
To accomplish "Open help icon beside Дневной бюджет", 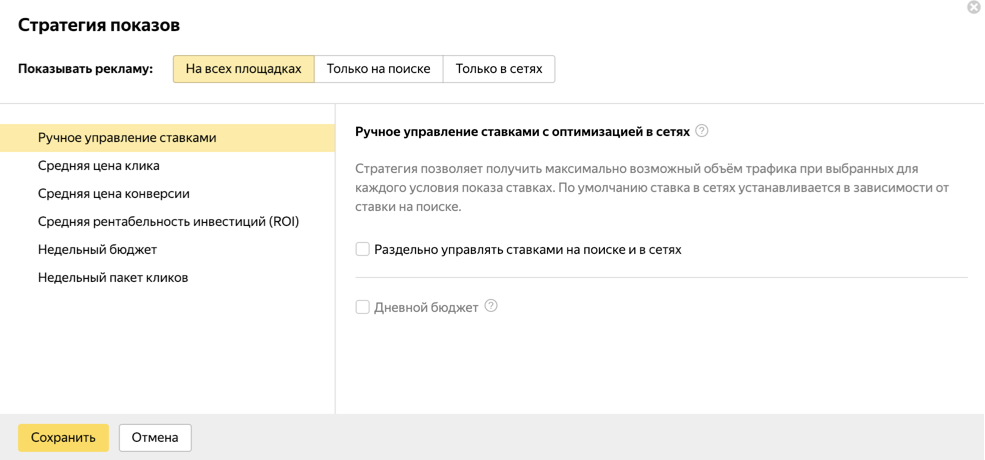I will click(x=491, y=306).
